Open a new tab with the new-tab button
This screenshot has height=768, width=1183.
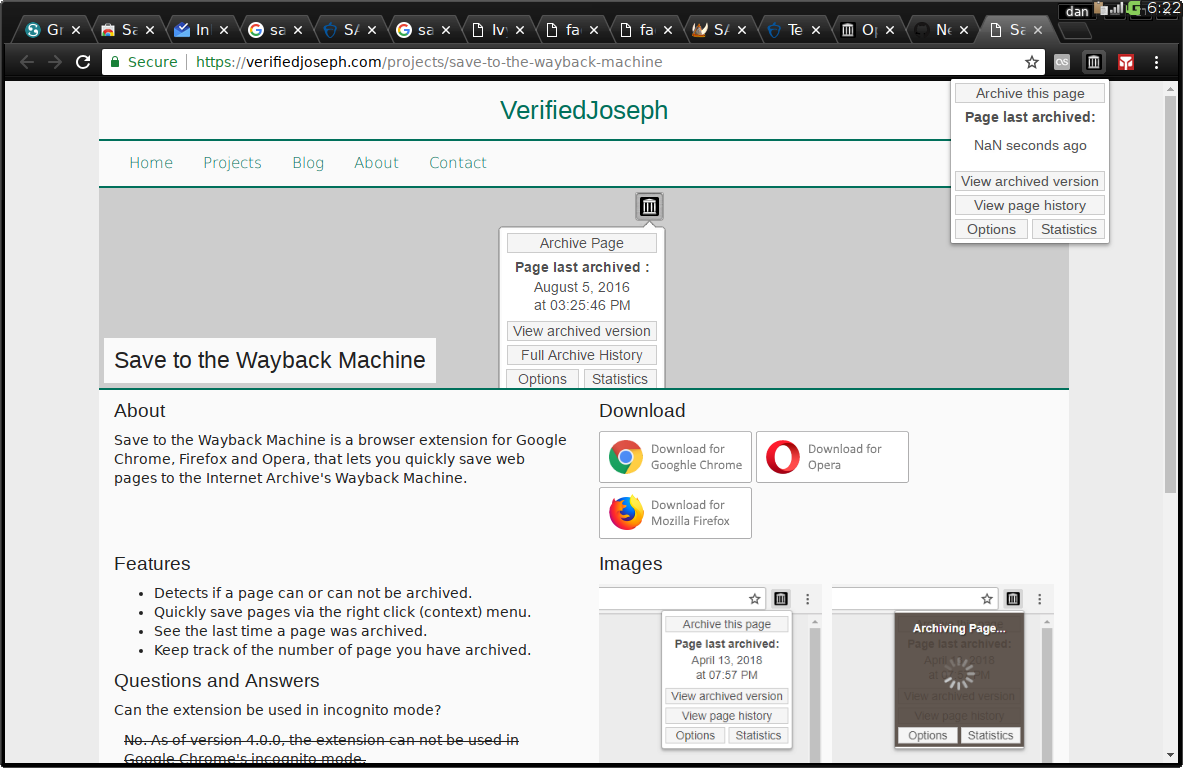click(1075, 31)
